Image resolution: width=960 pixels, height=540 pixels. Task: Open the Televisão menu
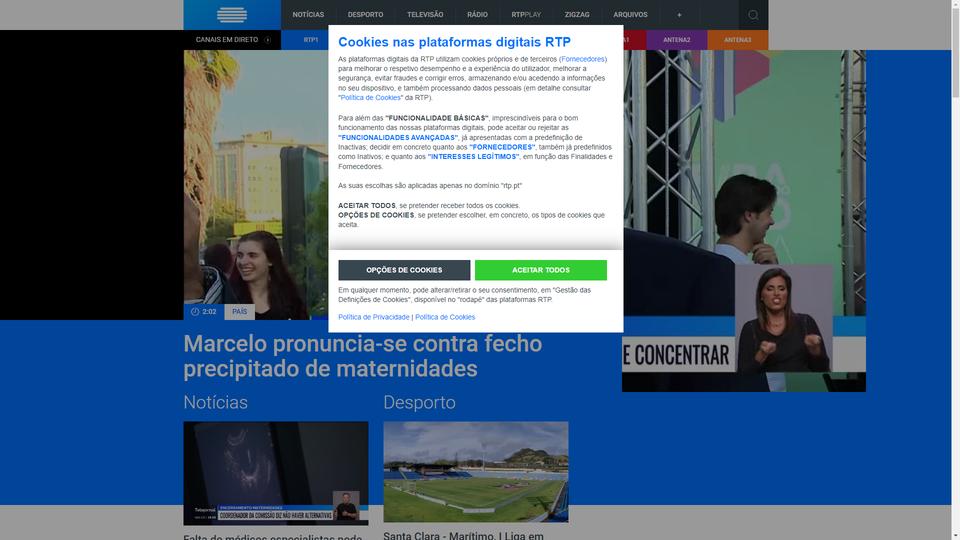(x=425, y=15)
